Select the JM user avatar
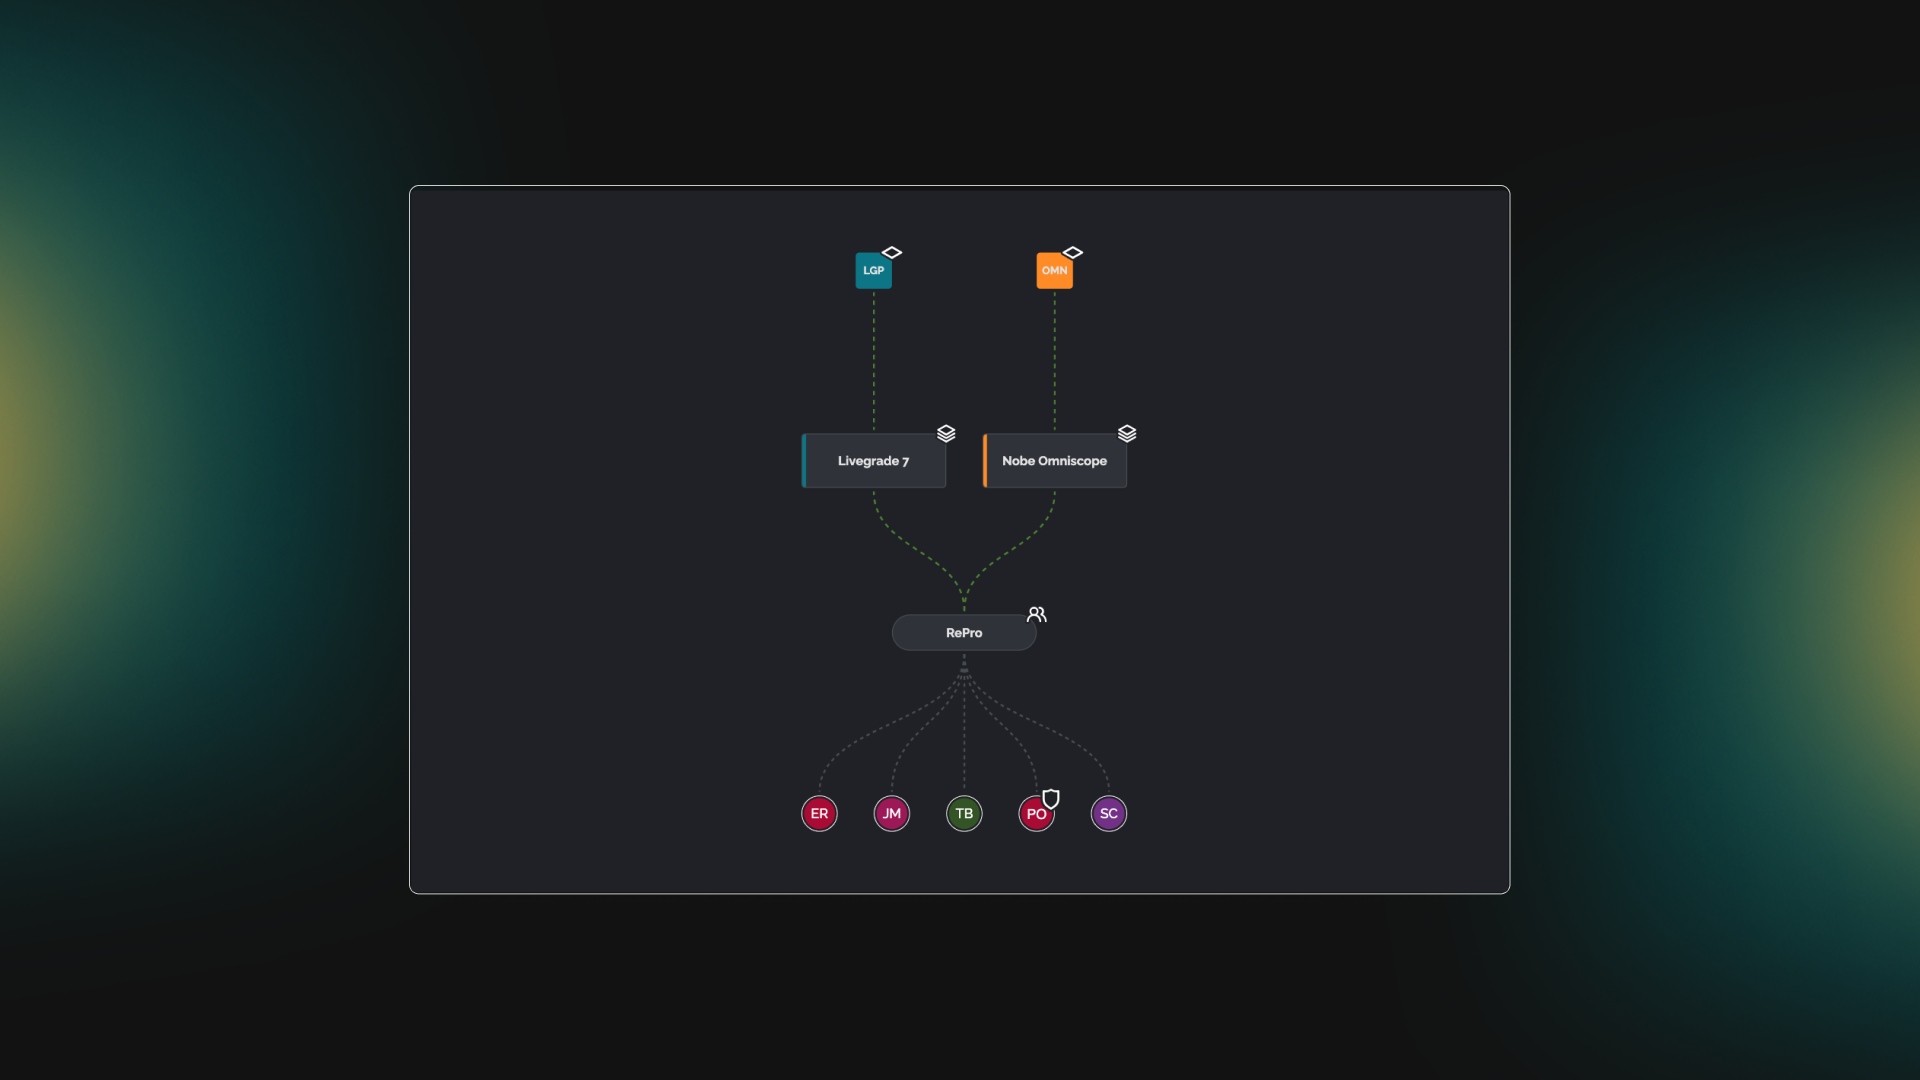 click(x=891, y=814)
